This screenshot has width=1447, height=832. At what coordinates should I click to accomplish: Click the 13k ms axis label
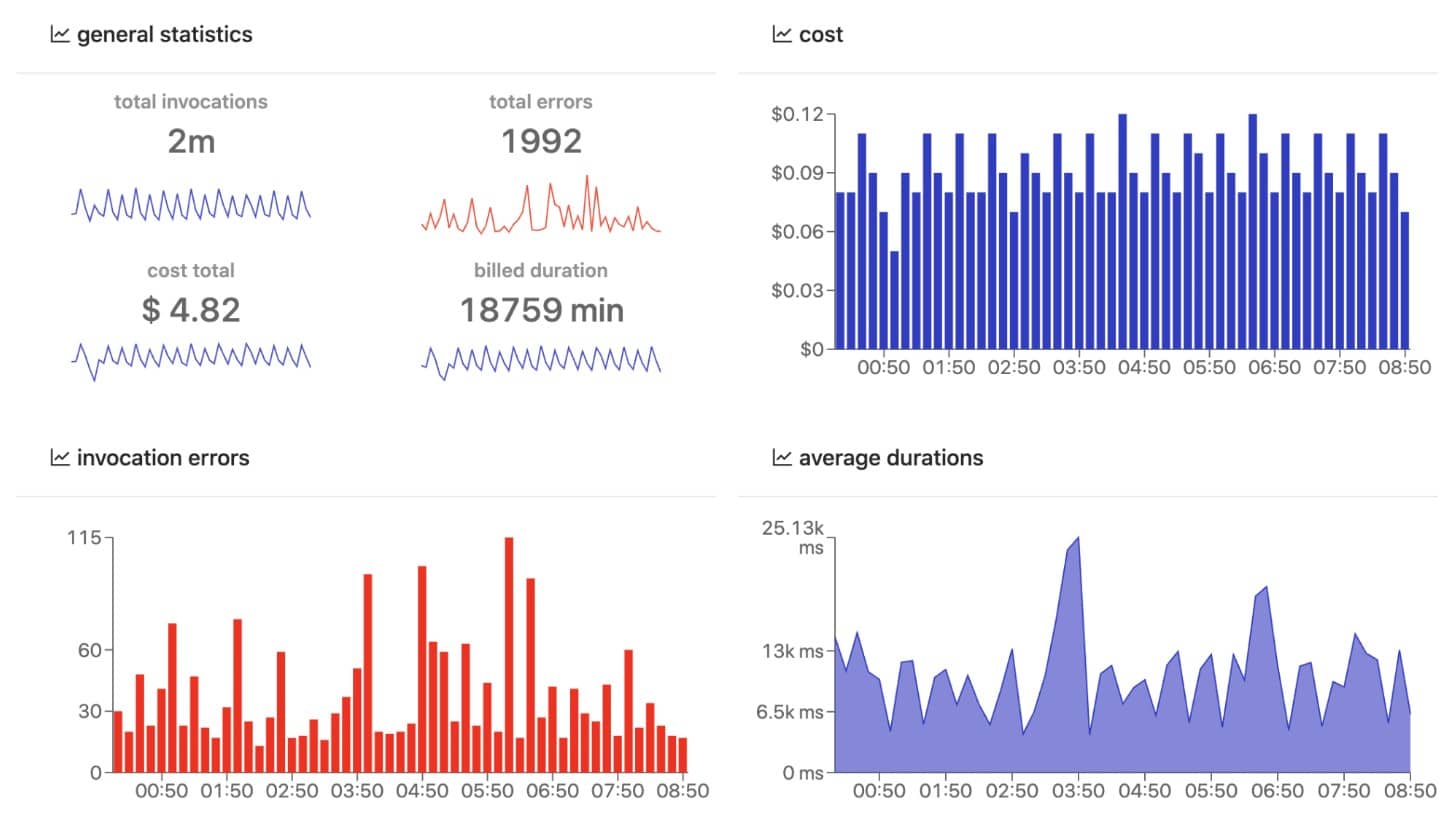(x=791, y=651)
